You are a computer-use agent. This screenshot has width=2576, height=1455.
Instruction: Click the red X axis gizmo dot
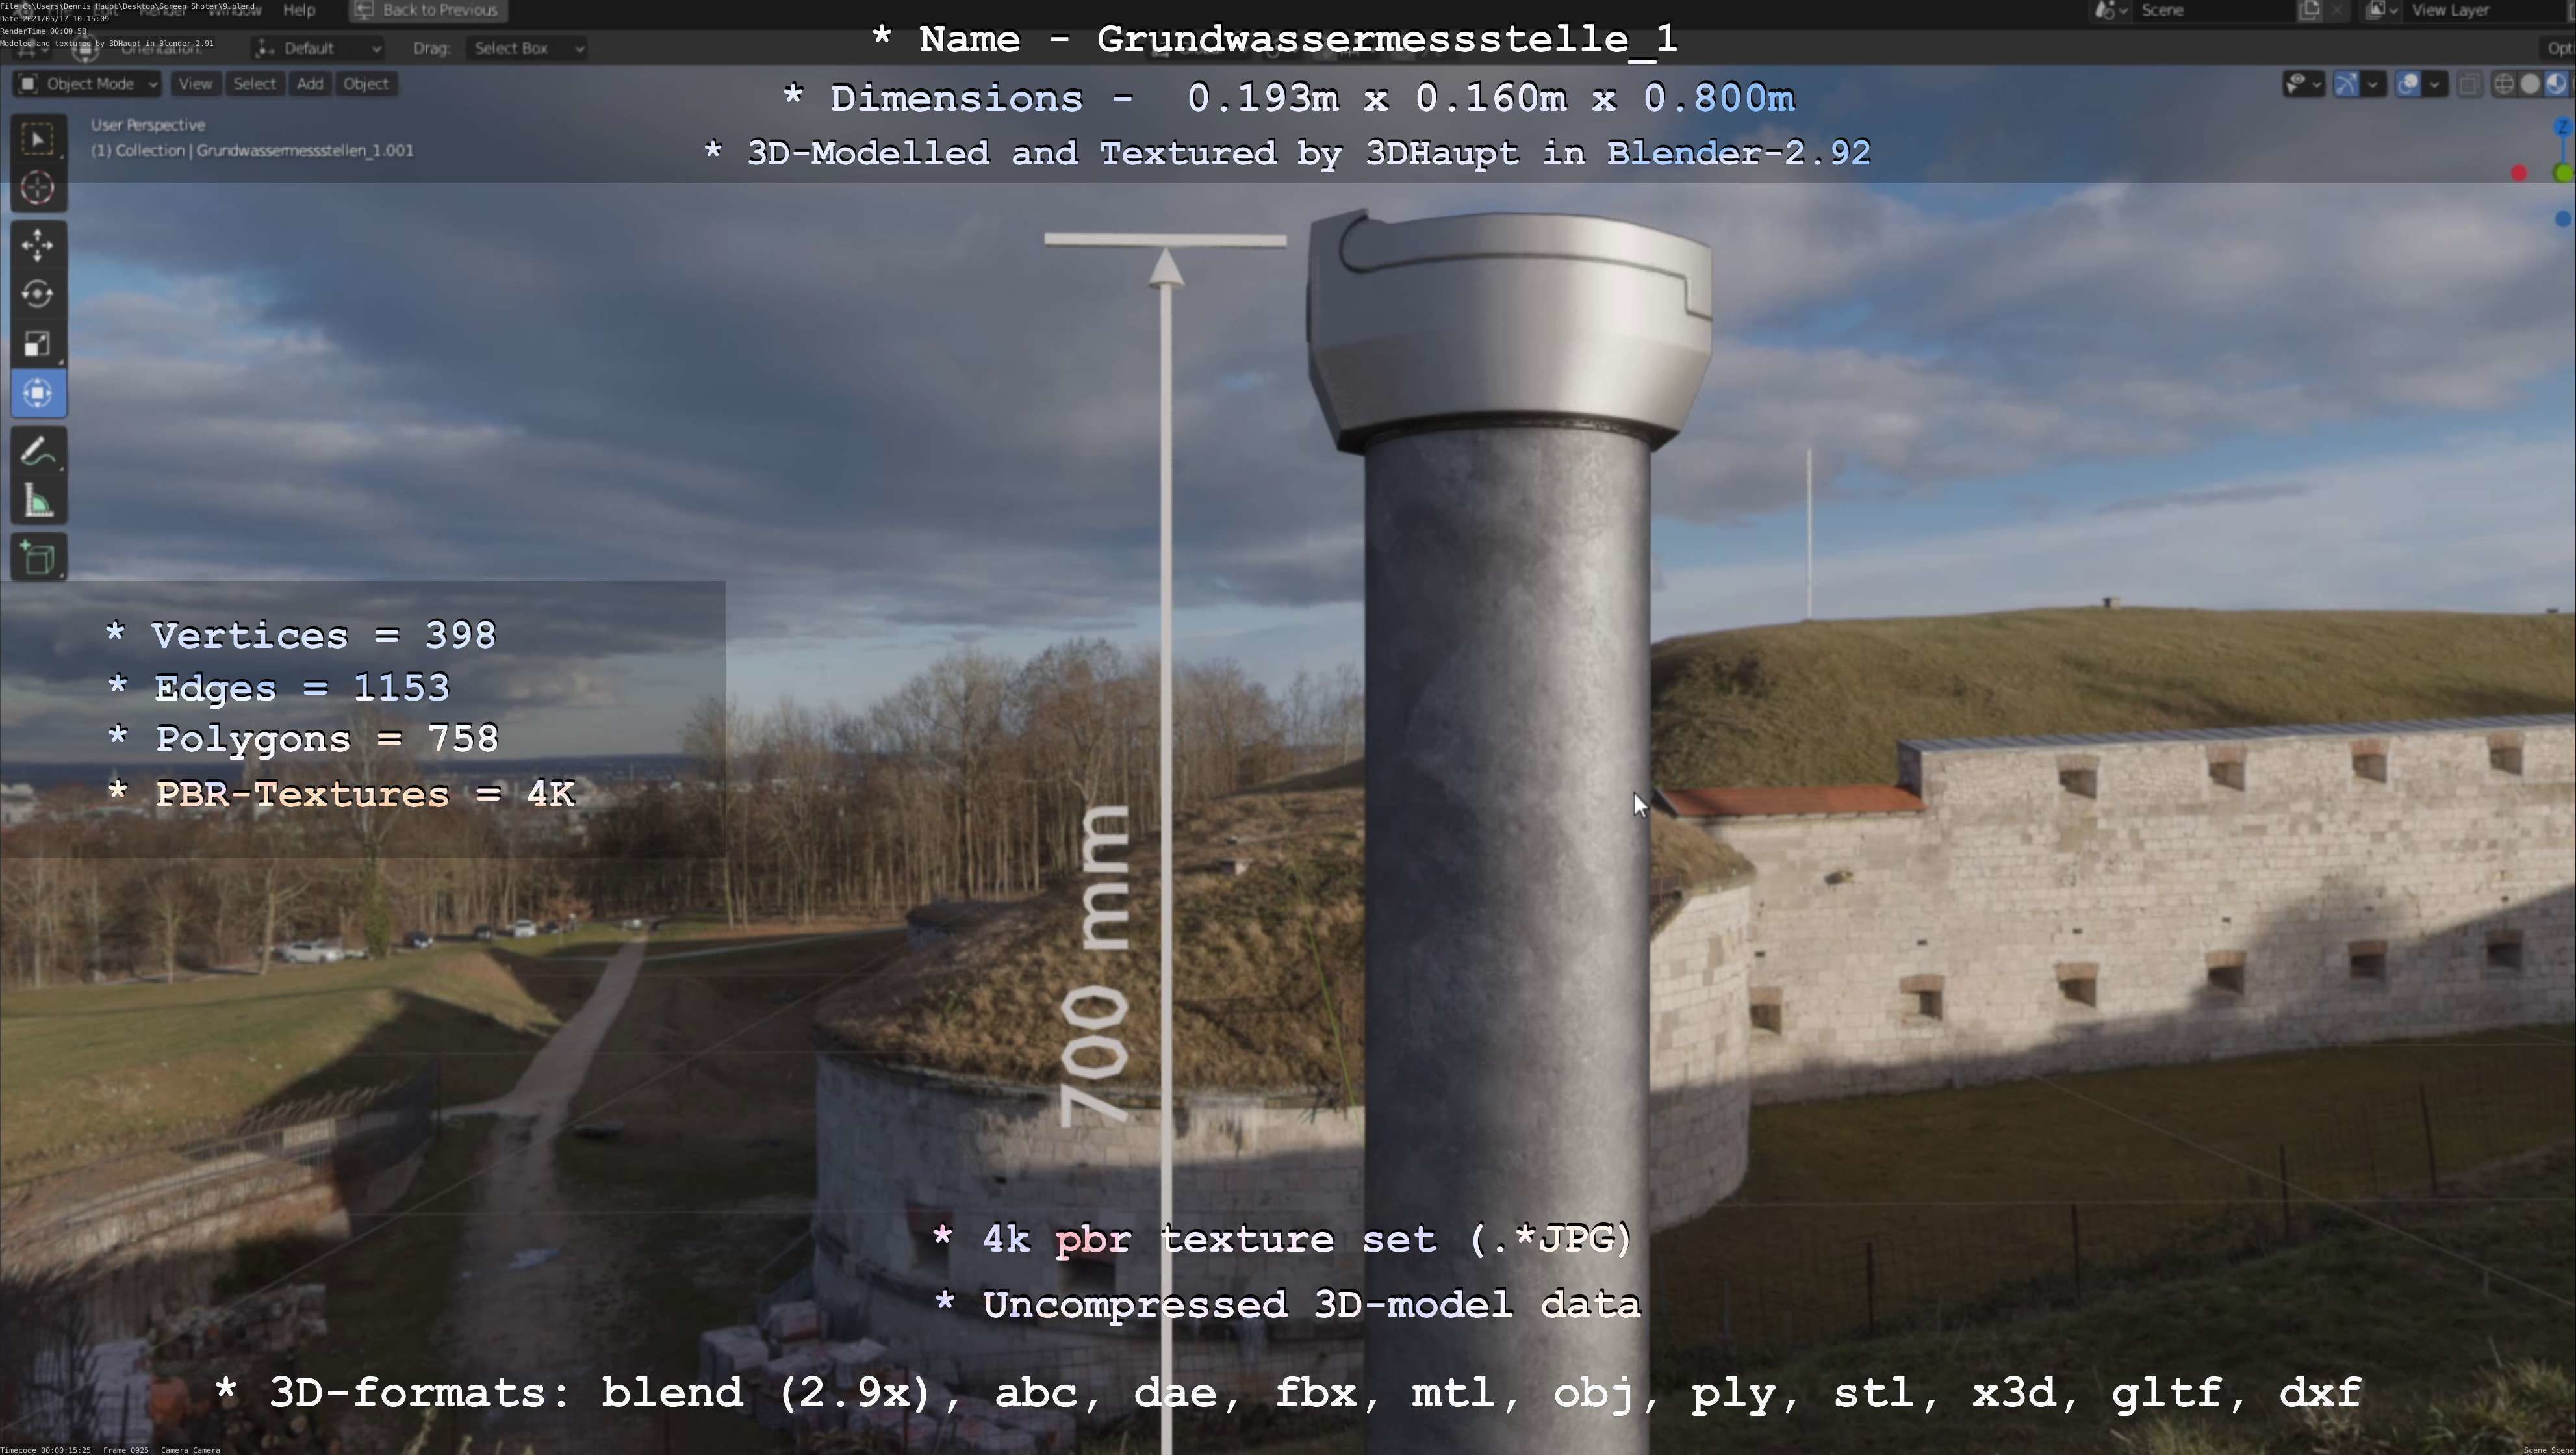click(2519, 174)
